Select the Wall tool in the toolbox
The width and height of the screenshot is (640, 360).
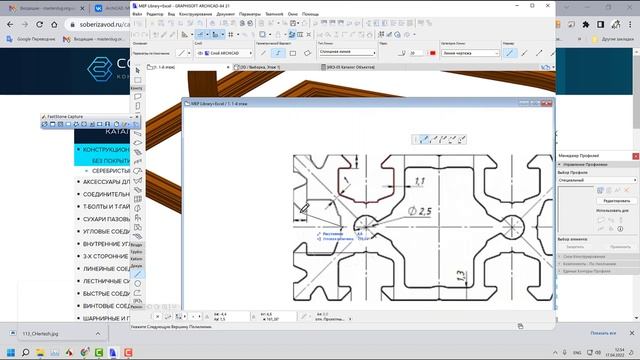coord(138,97)
